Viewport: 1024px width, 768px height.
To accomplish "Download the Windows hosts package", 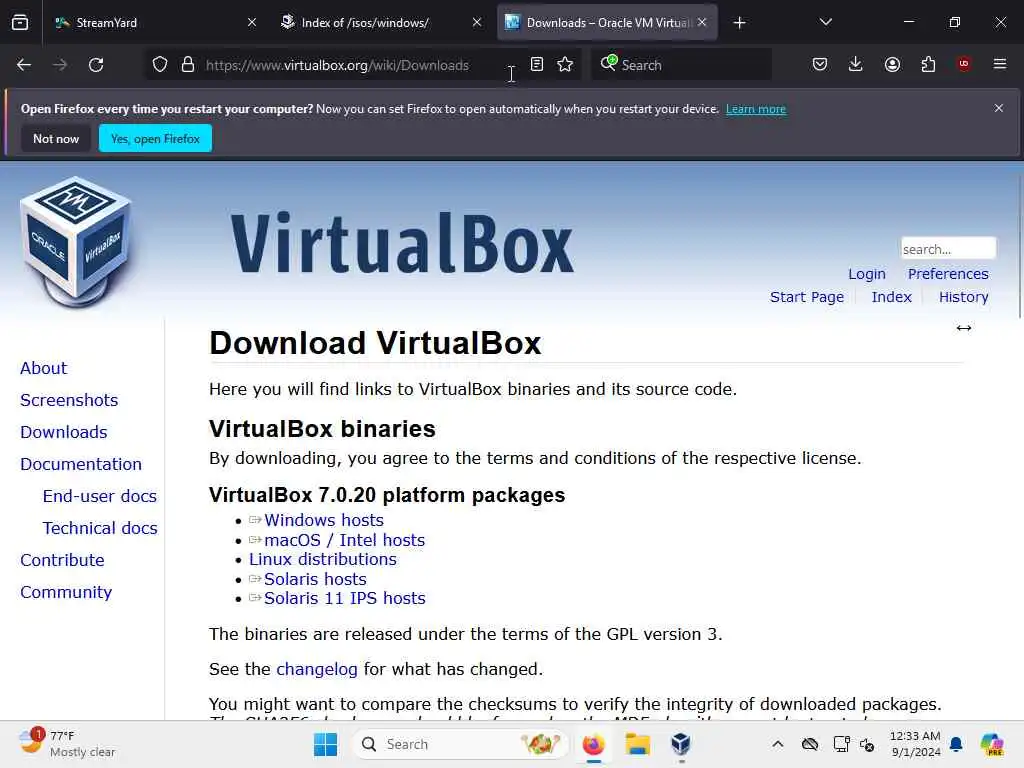I will (x=323, y=520).
